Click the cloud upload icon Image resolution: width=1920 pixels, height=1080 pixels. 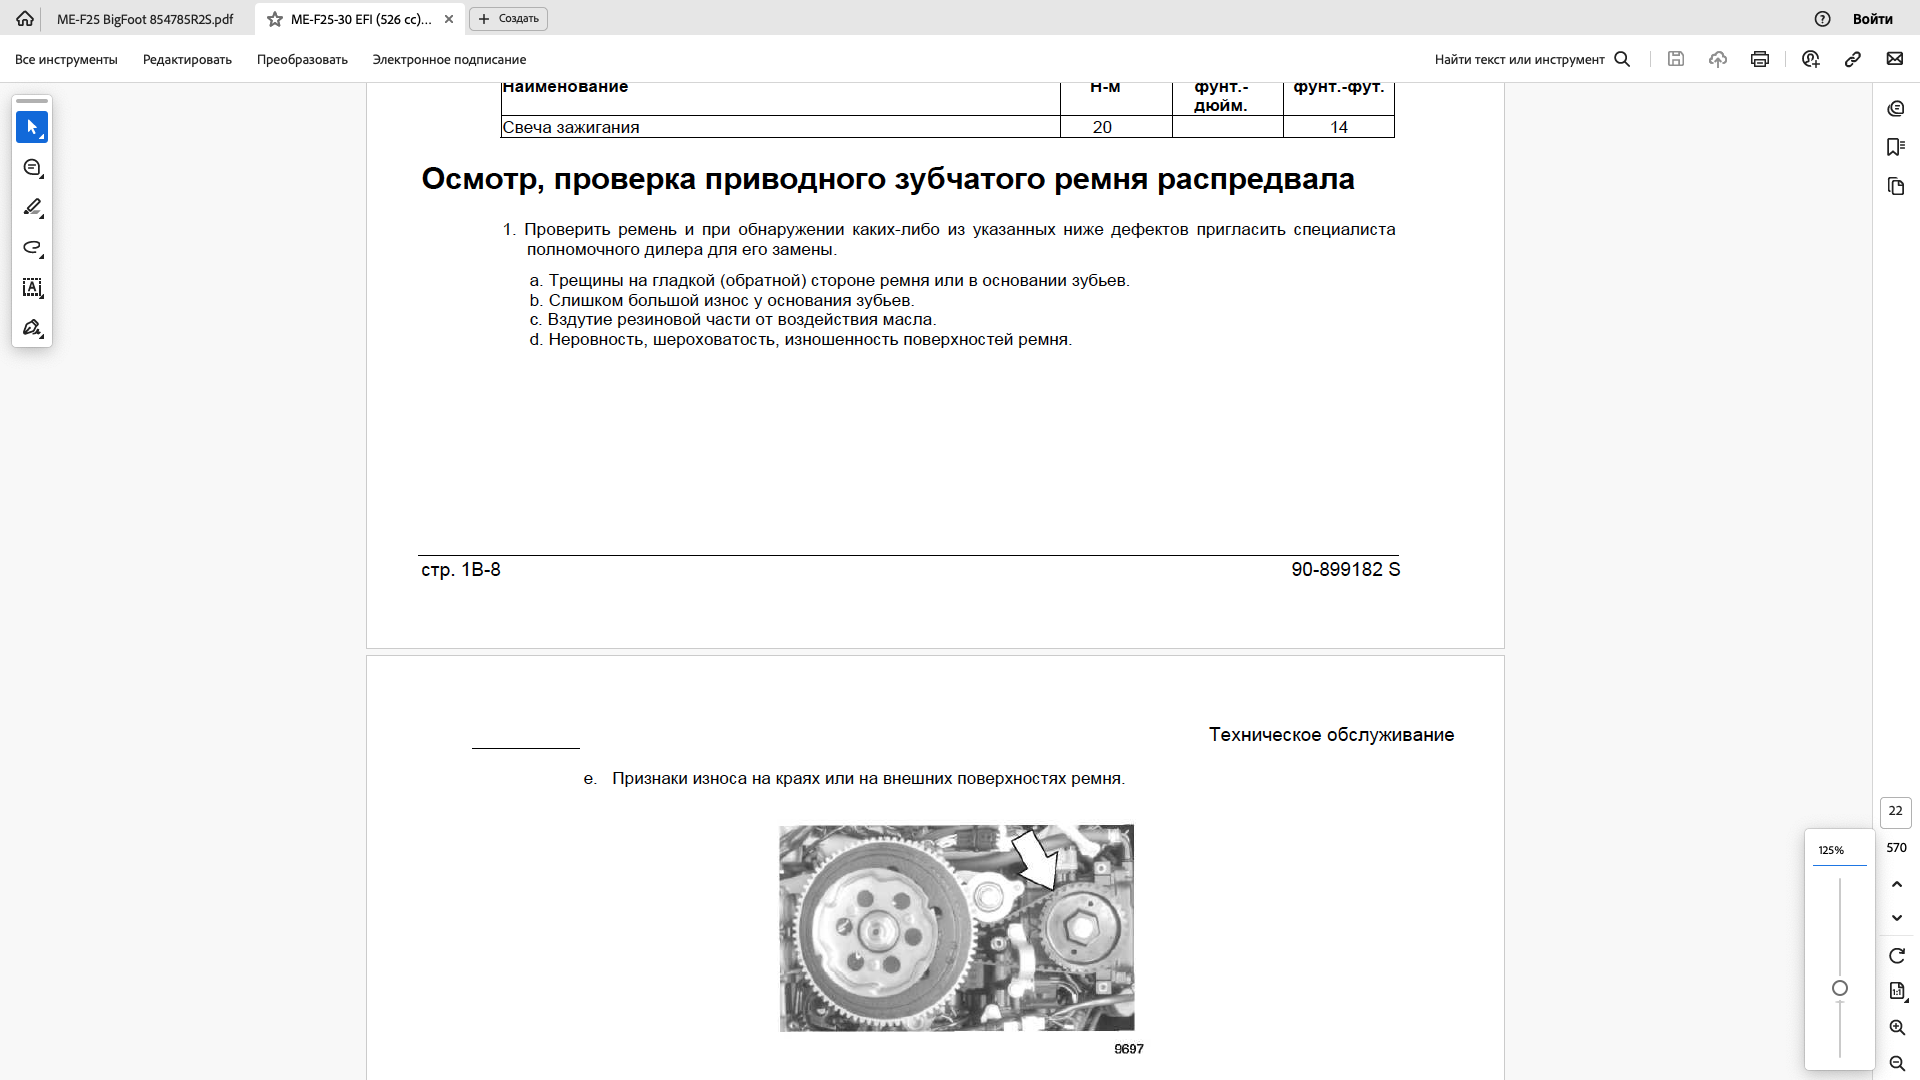(x=1718, y=59)
